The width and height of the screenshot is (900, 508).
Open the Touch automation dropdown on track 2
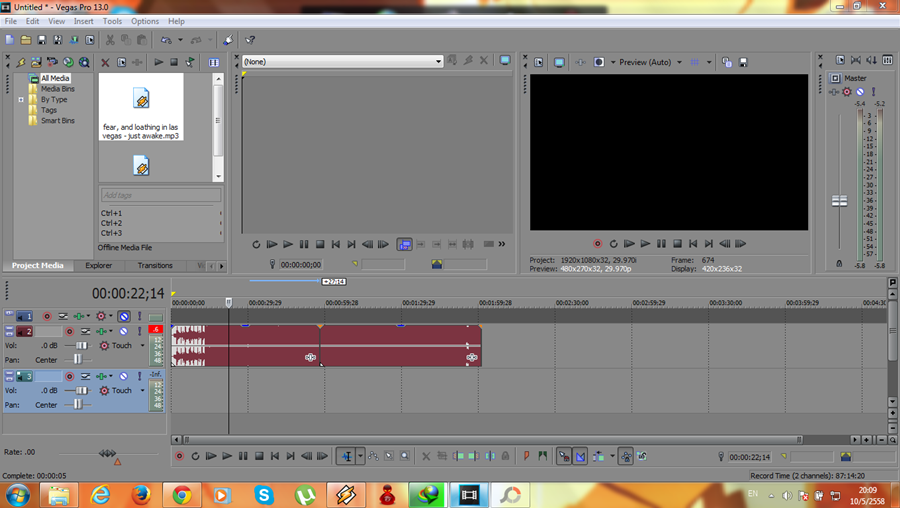point(142,346)
